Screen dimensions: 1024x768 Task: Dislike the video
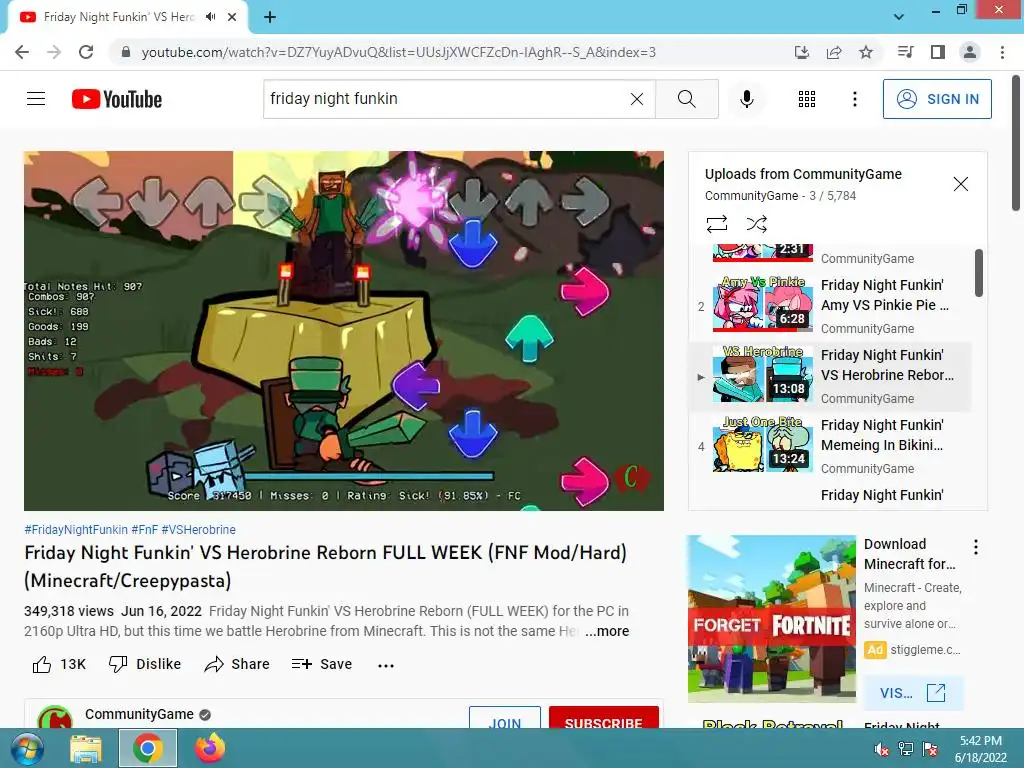click(144, 664)
